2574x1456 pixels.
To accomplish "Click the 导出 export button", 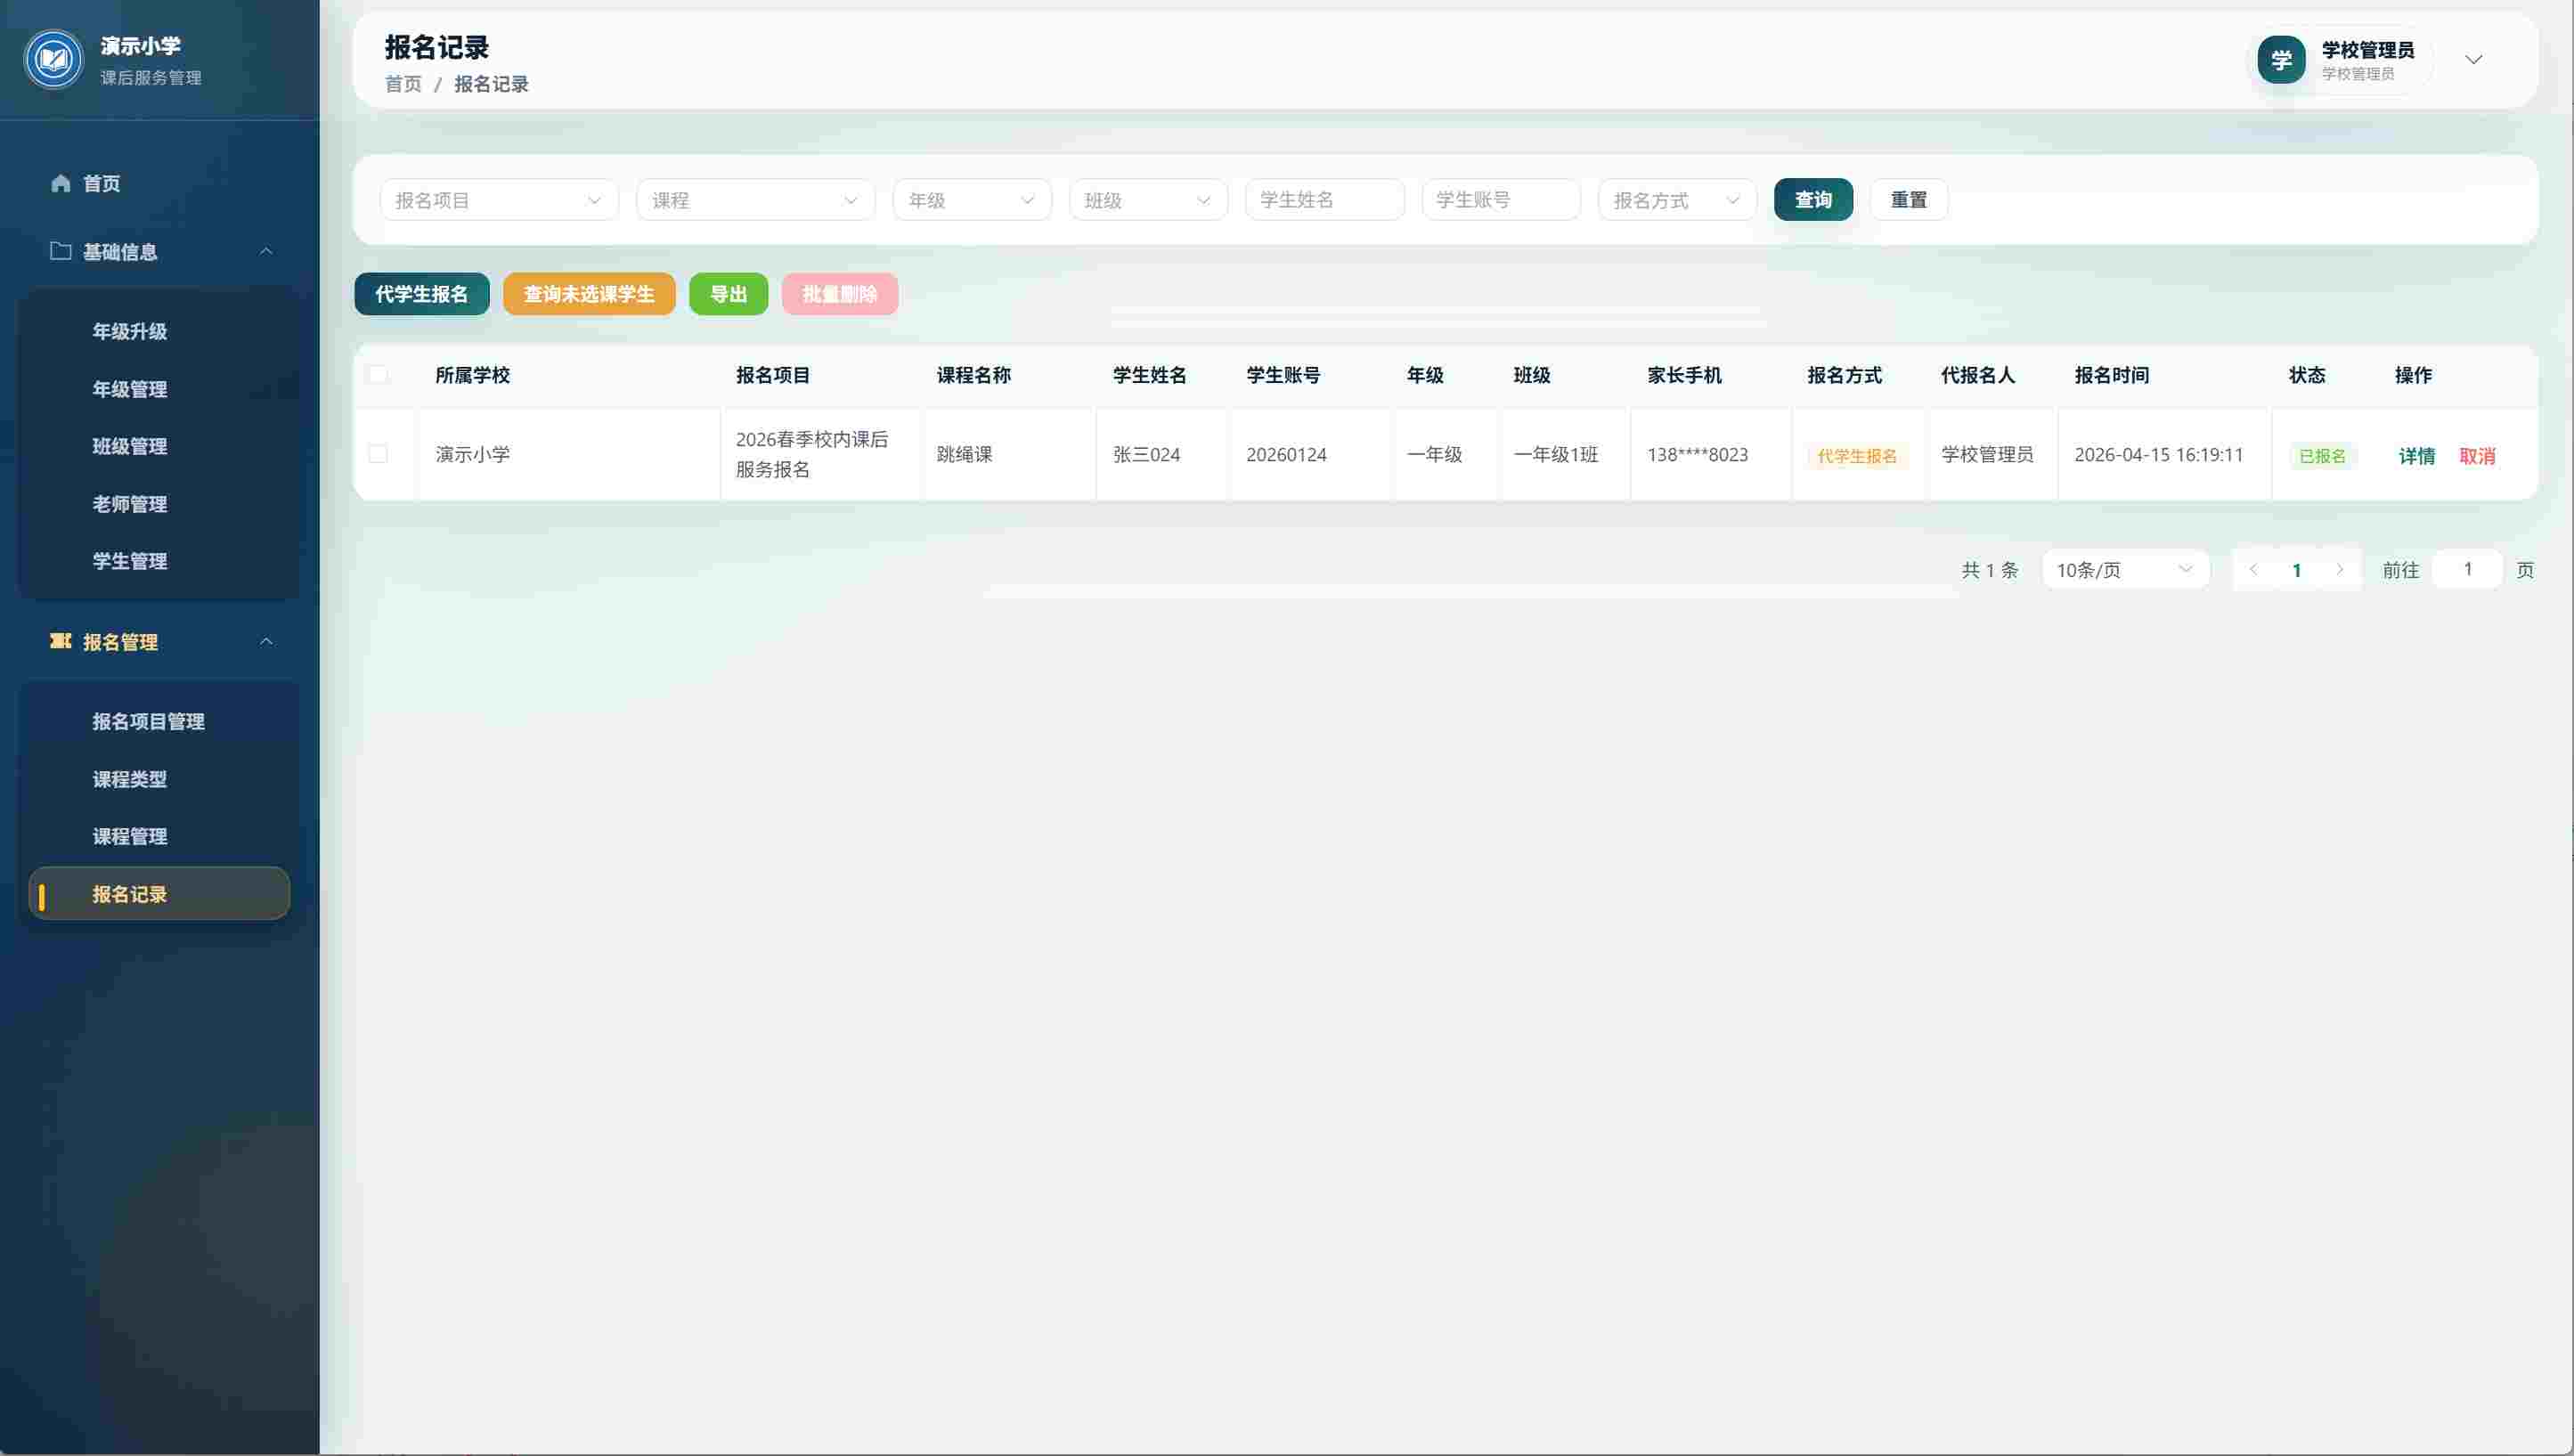I will (728, 294).
